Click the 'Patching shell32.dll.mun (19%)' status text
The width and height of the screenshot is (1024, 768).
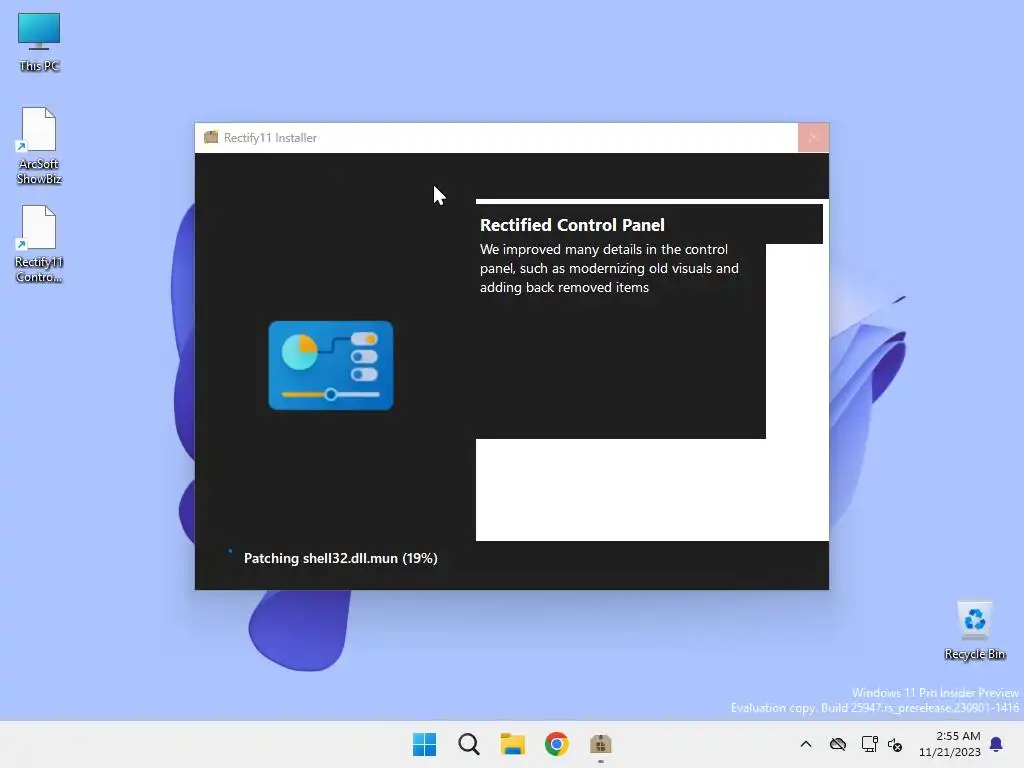[340, 558]
